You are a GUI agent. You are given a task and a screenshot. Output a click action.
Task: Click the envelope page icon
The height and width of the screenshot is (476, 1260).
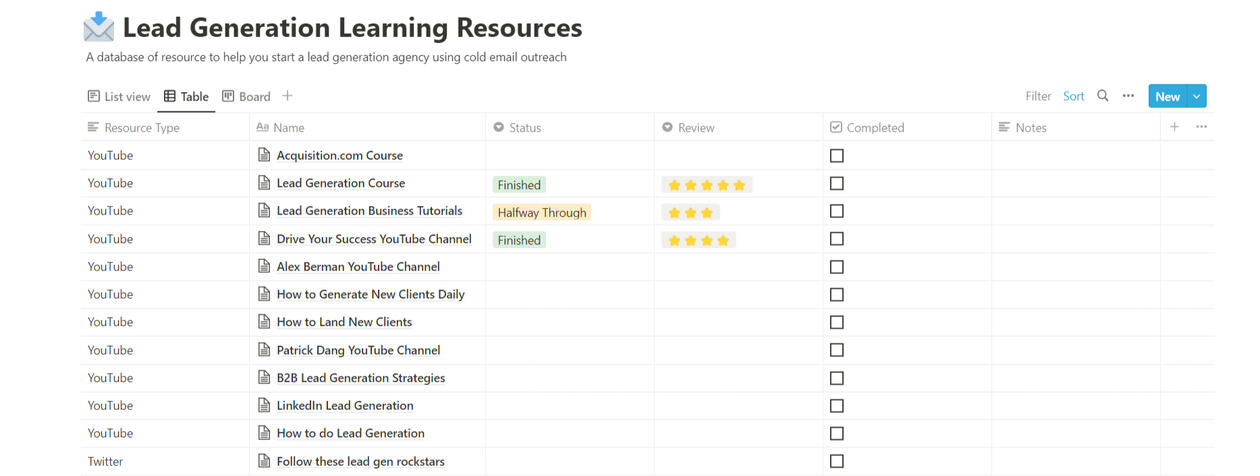point(99,27)
